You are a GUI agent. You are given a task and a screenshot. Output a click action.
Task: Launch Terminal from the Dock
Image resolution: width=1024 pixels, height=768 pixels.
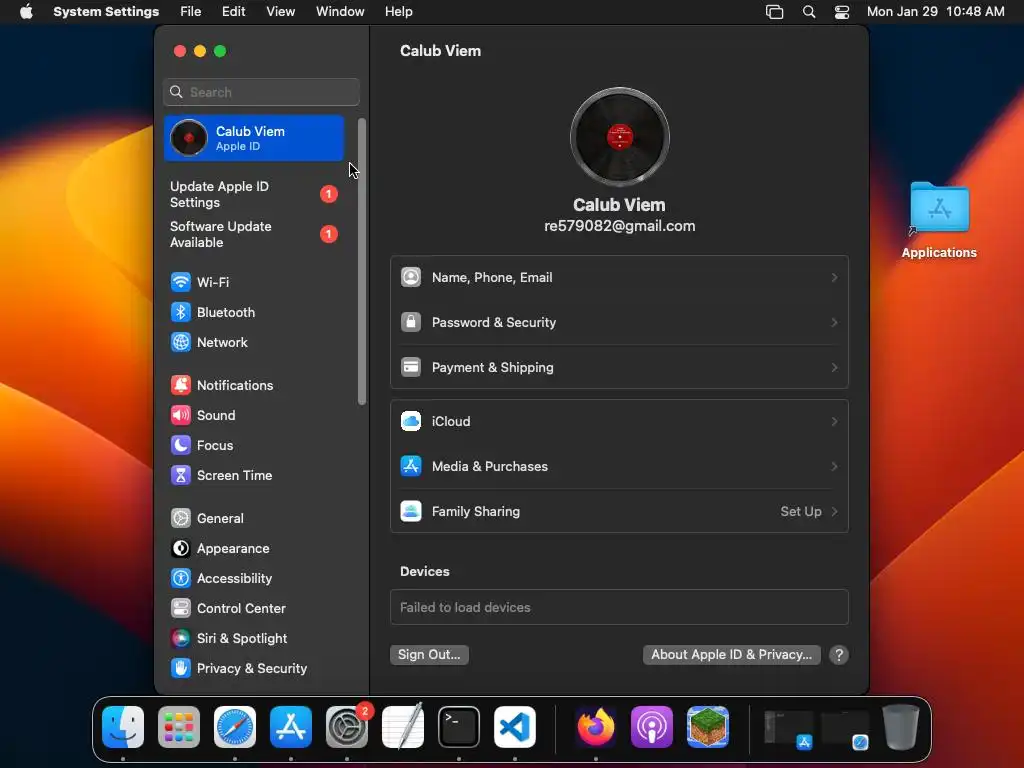click(x=459, y=727)
